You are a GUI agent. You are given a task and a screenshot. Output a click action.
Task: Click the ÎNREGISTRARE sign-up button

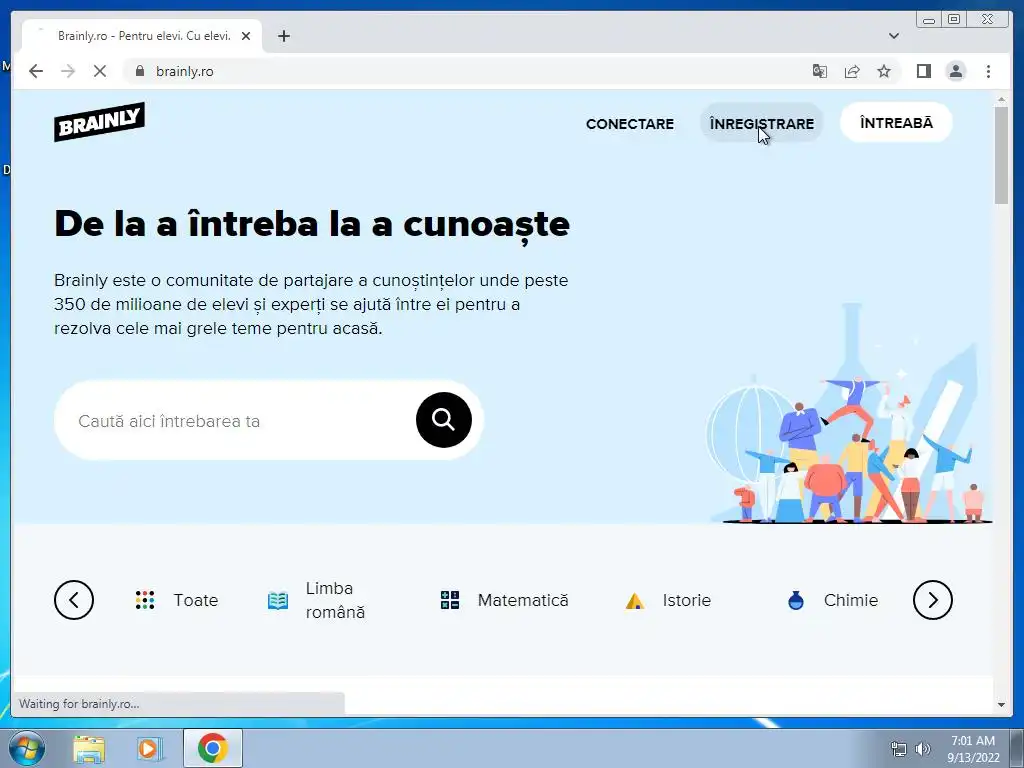761,123
